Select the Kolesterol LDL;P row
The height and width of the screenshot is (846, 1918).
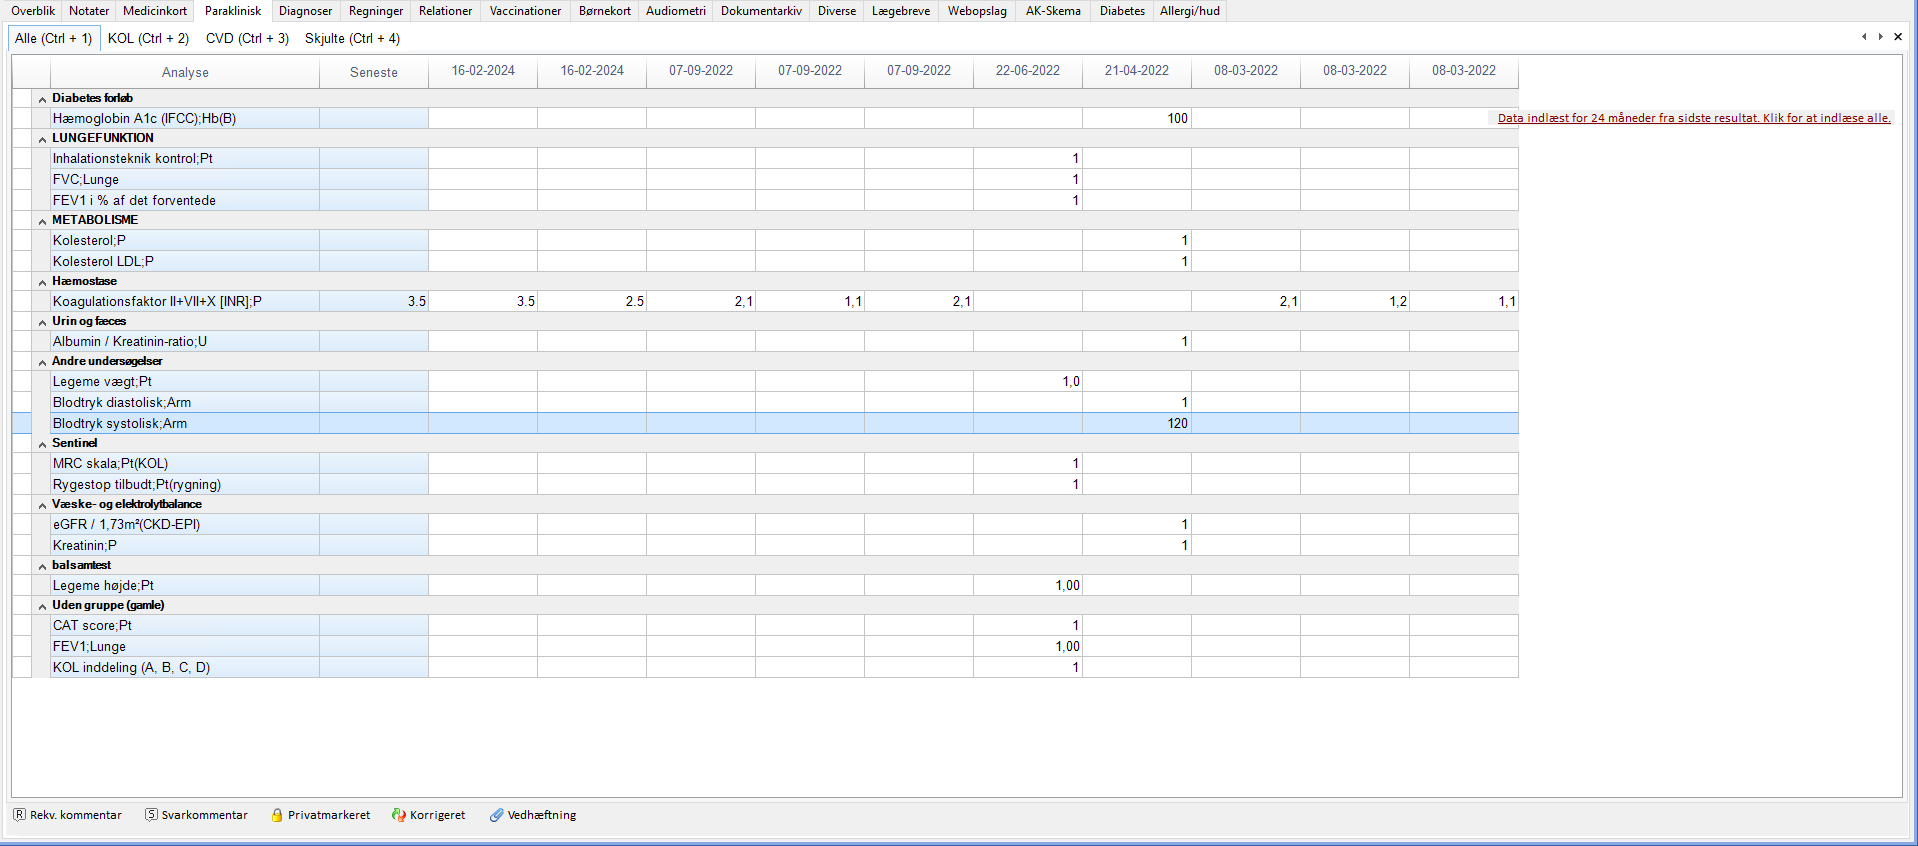(765, 261)
